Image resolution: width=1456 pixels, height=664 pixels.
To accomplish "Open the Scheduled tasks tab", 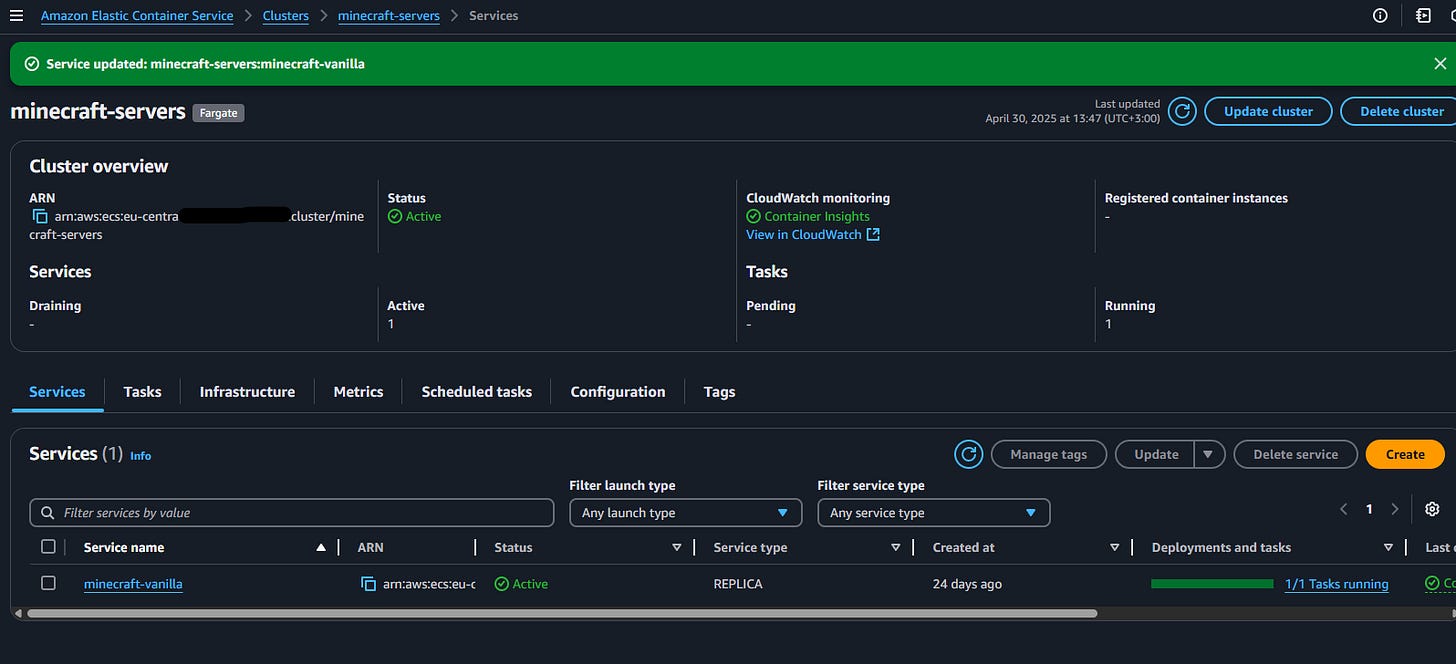I will 477,392.
